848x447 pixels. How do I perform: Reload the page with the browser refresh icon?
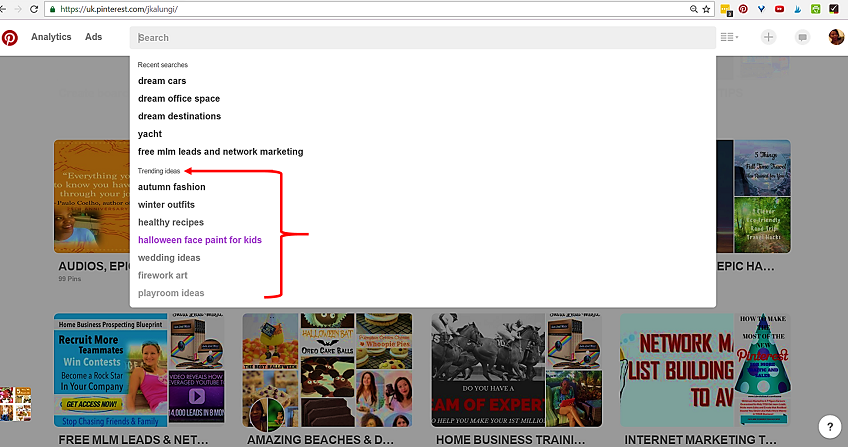34,9
